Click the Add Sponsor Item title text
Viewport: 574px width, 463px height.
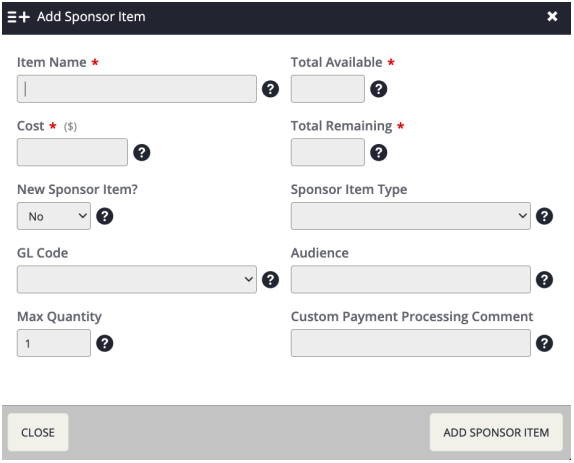91,17
